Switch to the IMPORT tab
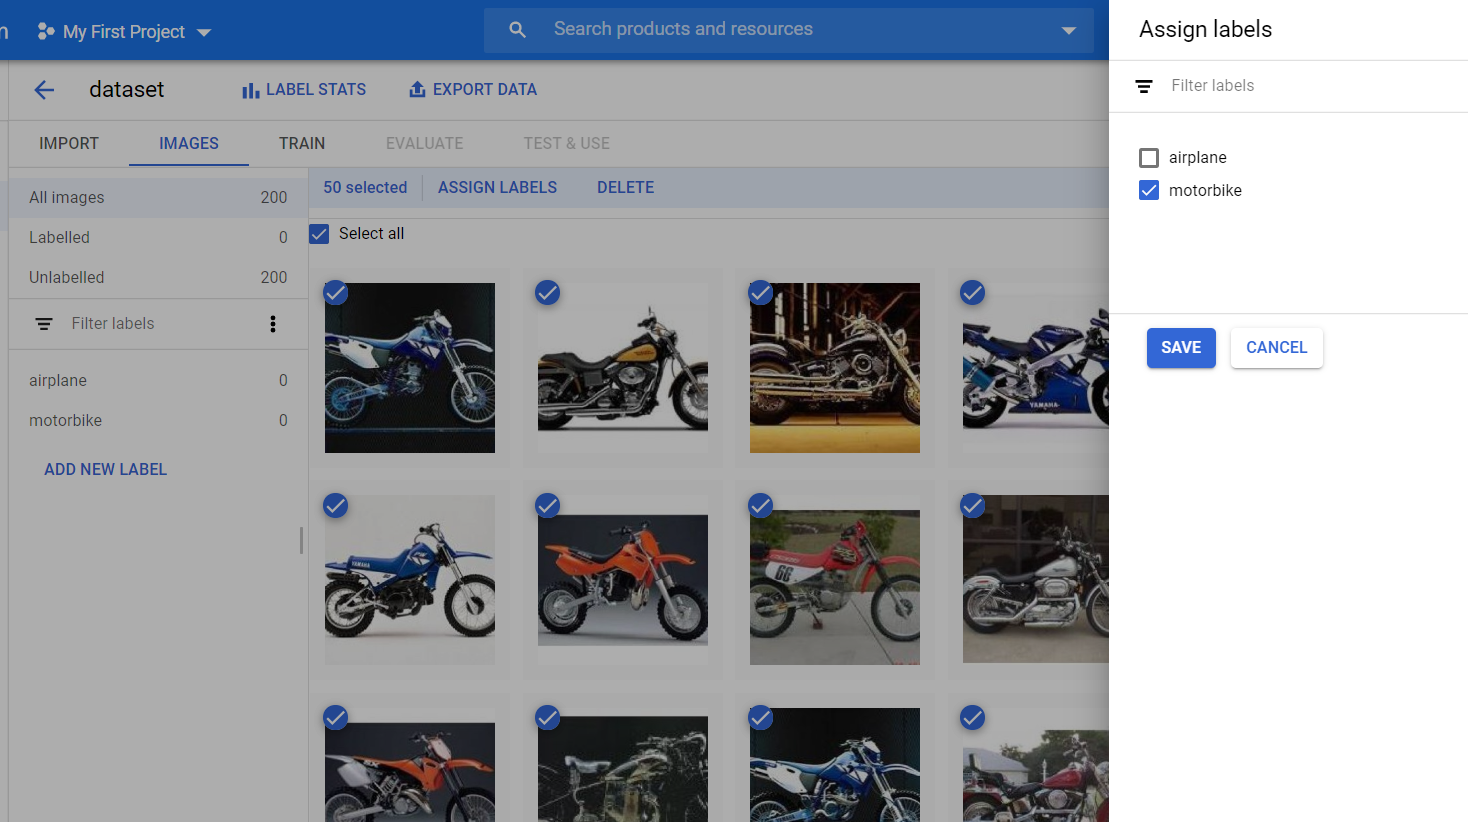1468x822 pixels. (69, 144)
